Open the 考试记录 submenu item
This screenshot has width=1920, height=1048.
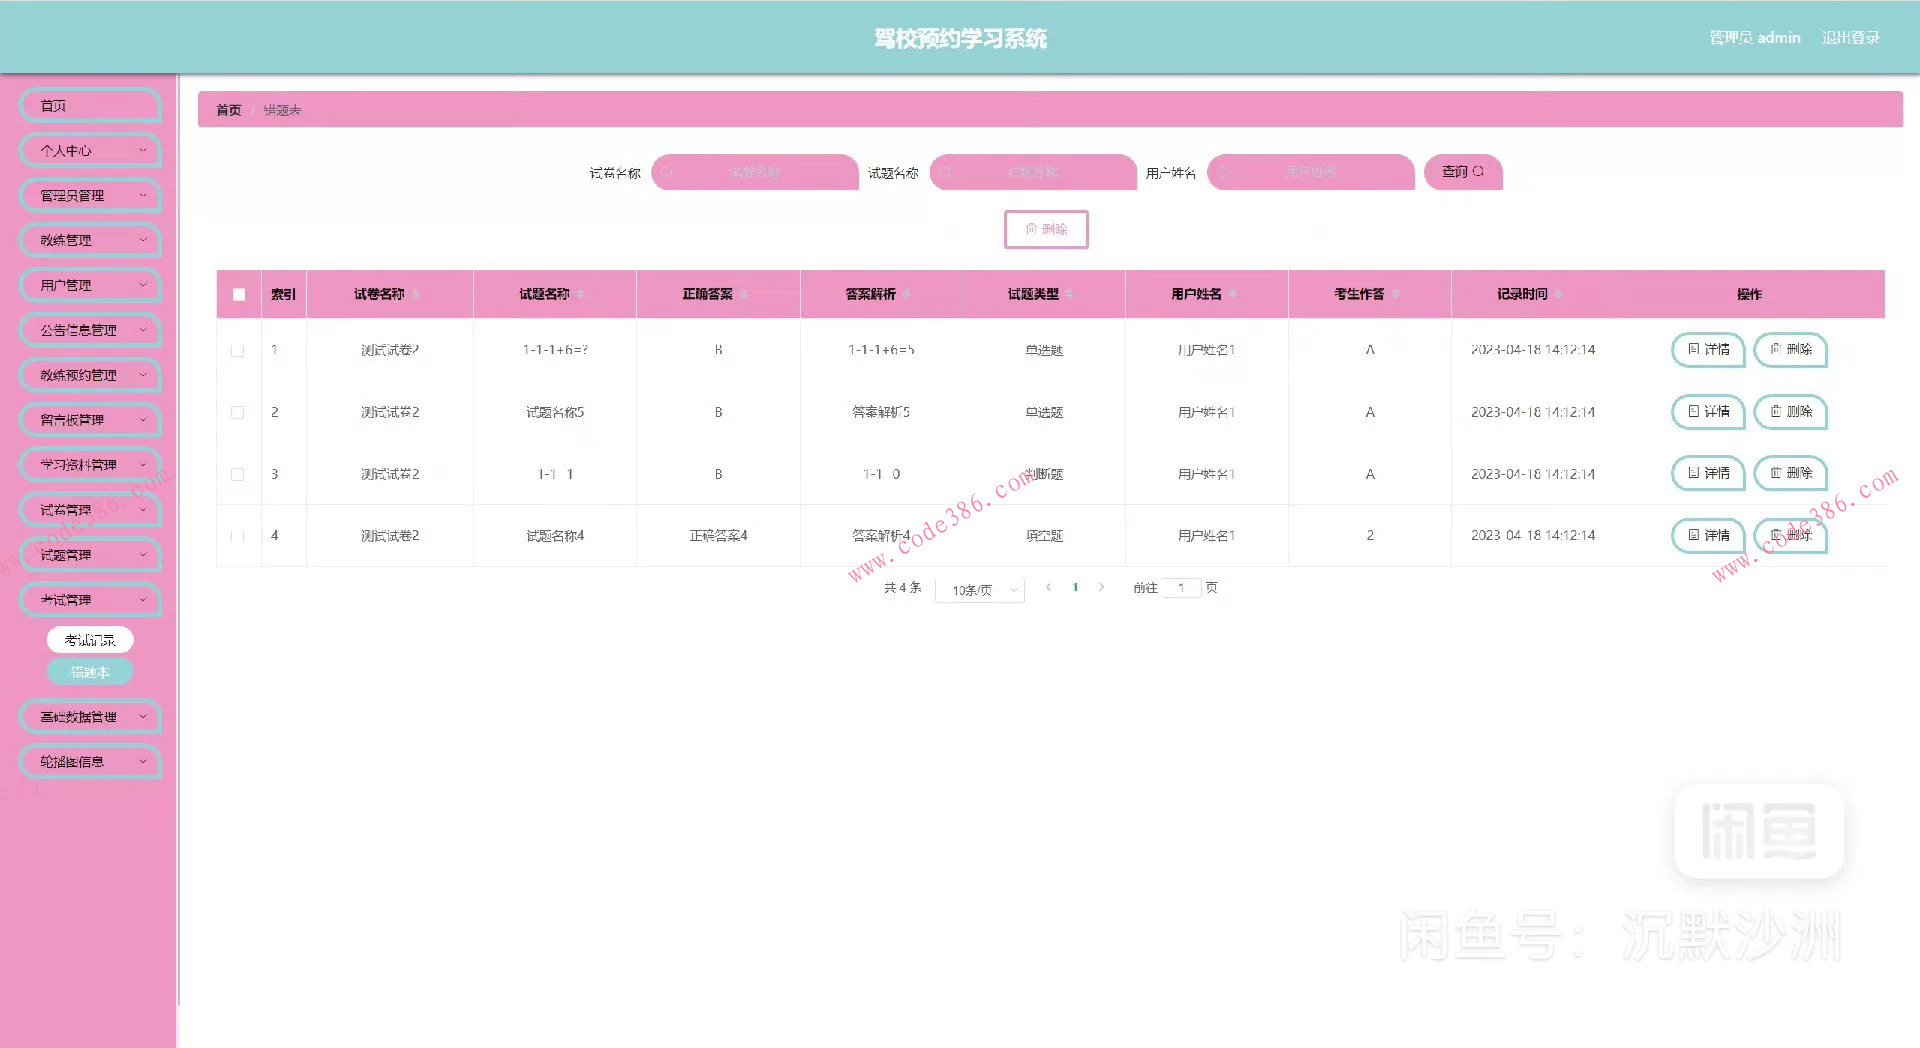90,640
